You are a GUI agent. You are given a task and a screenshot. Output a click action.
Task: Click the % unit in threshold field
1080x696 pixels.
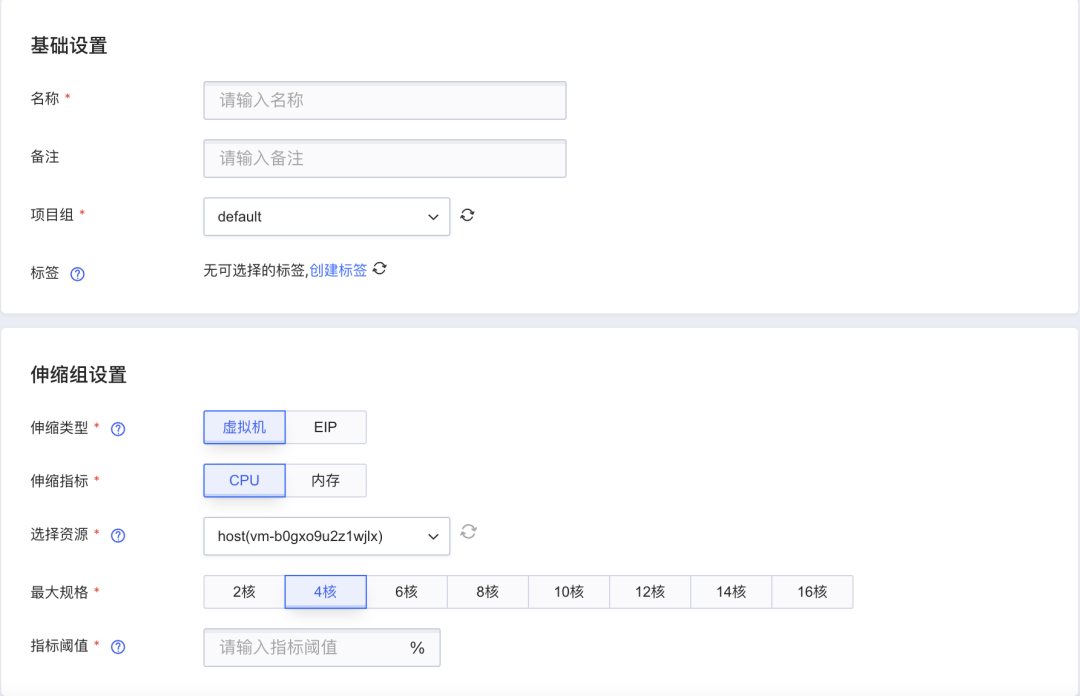tap(417, 648)
